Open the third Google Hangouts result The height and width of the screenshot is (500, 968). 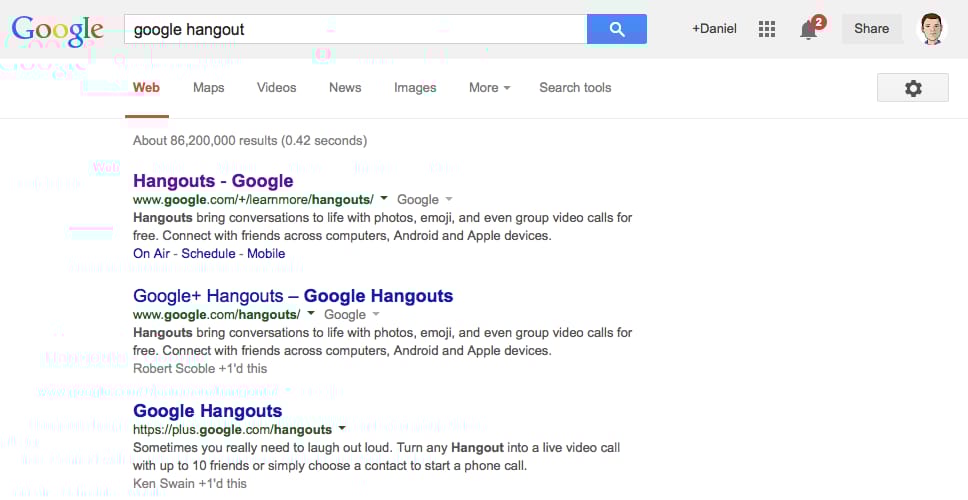click(207, 410)
